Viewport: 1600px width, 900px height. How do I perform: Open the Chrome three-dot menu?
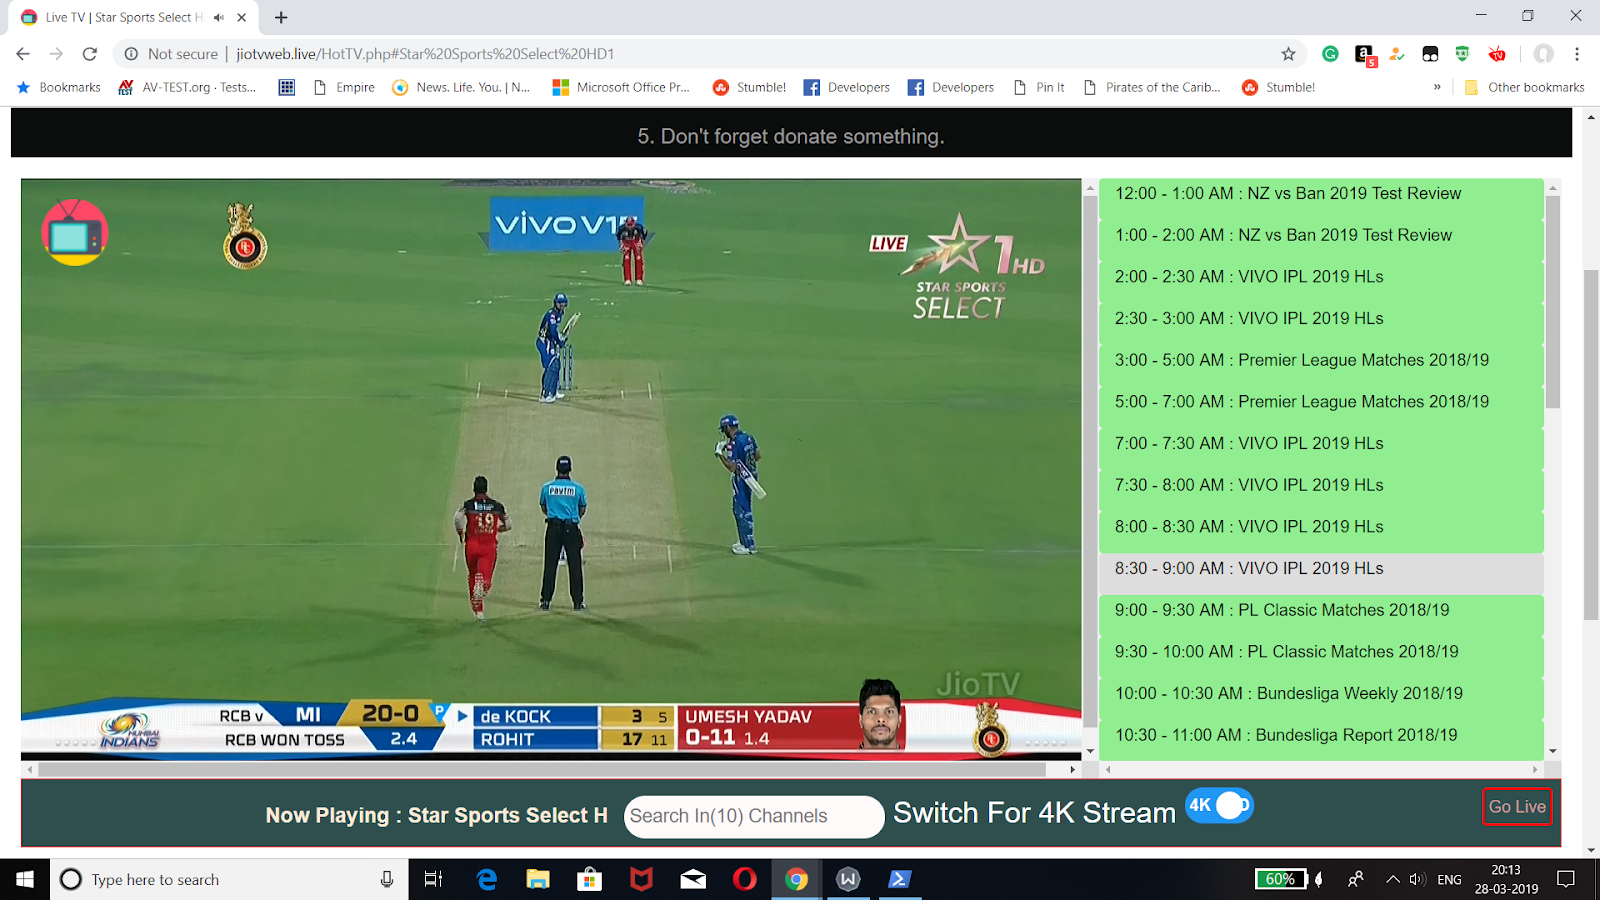1577,54
